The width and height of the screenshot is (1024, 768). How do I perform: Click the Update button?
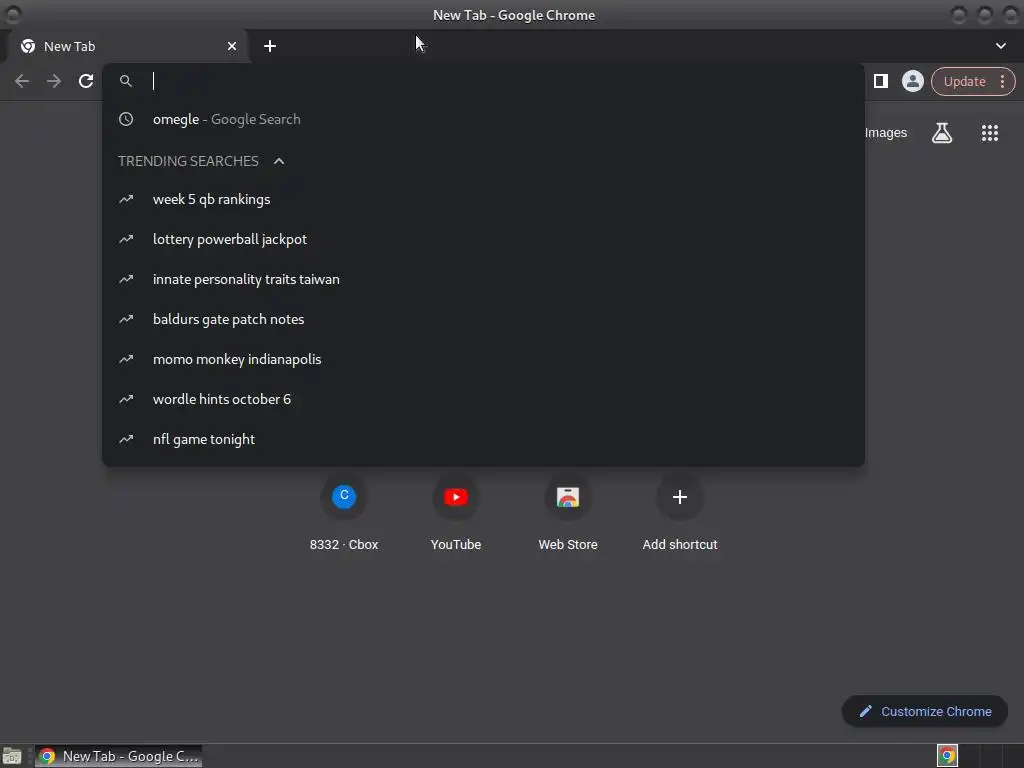point(964,82)
